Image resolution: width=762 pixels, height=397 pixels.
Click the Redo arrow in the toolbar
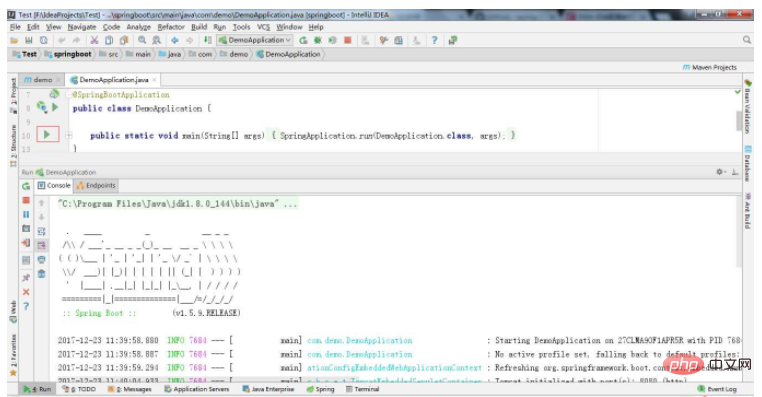pyautogui.click(x=76, y=40)
